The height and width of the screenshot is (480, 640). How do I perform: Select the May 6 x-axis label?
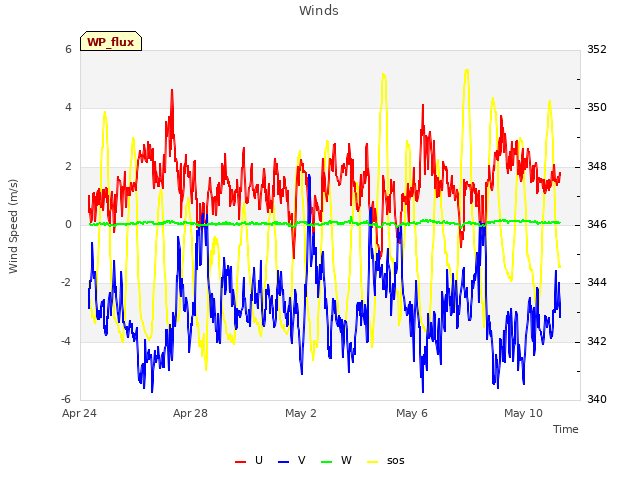pyautogui.click(x=412, y=413)
